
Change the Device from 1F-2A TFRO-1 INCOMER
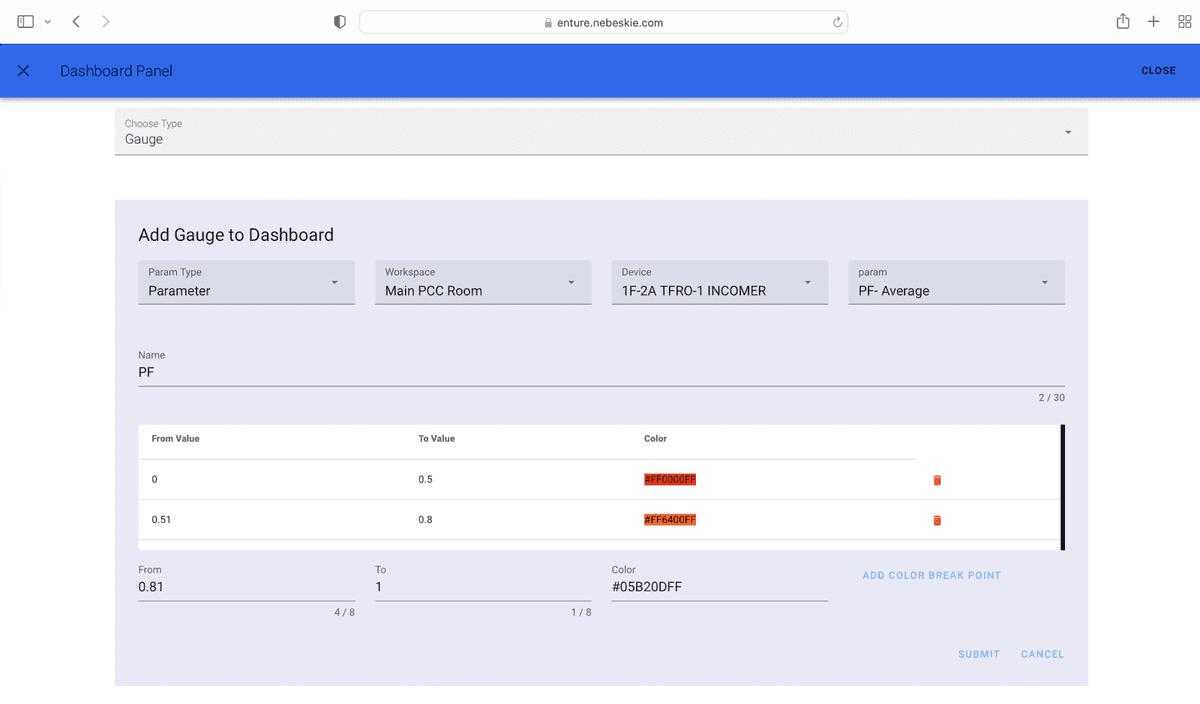808,282
